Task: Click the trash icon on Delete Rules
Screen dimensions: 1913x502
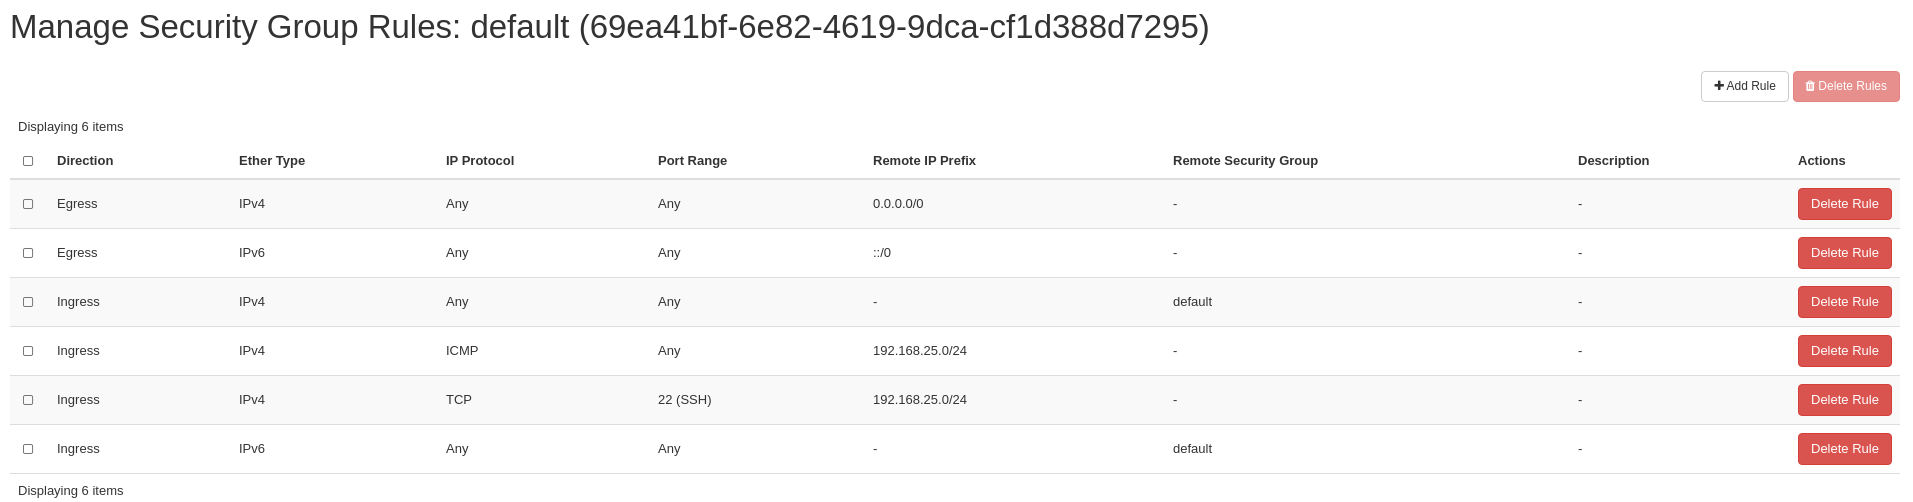Action: 1810,86
